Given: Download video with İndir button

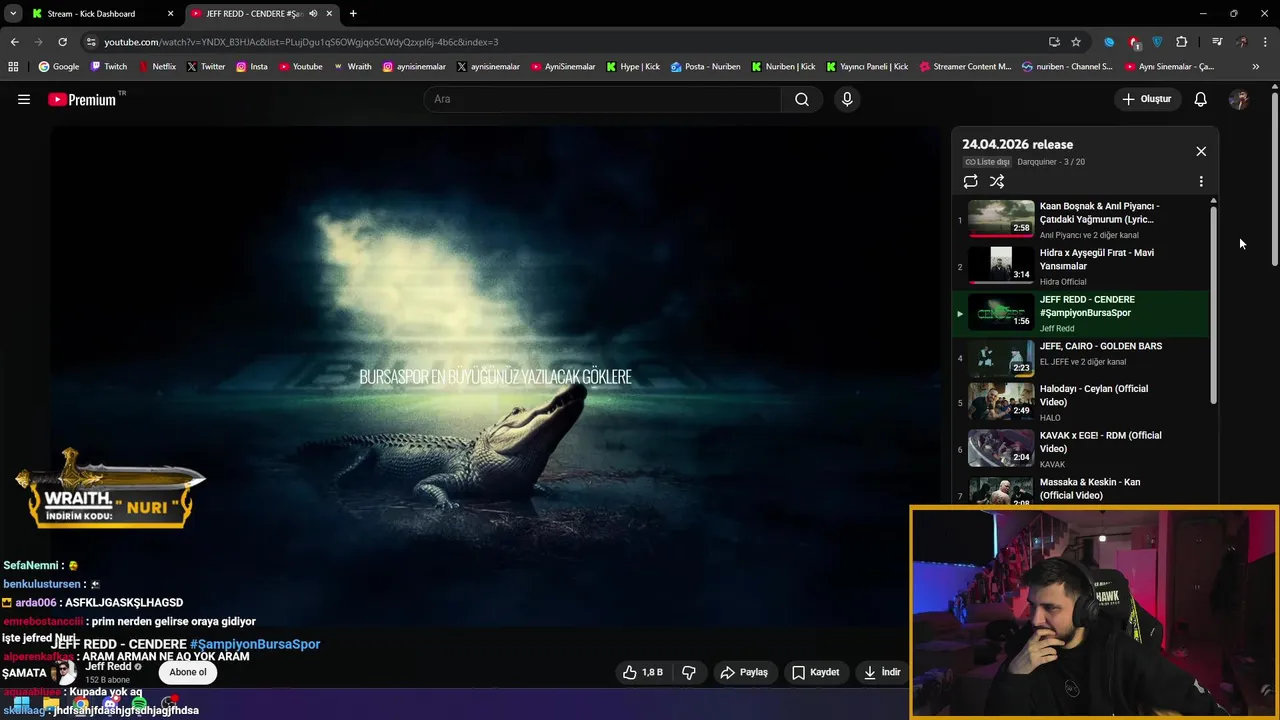Looking at the screenshot, I should click(x=882, y=672).
